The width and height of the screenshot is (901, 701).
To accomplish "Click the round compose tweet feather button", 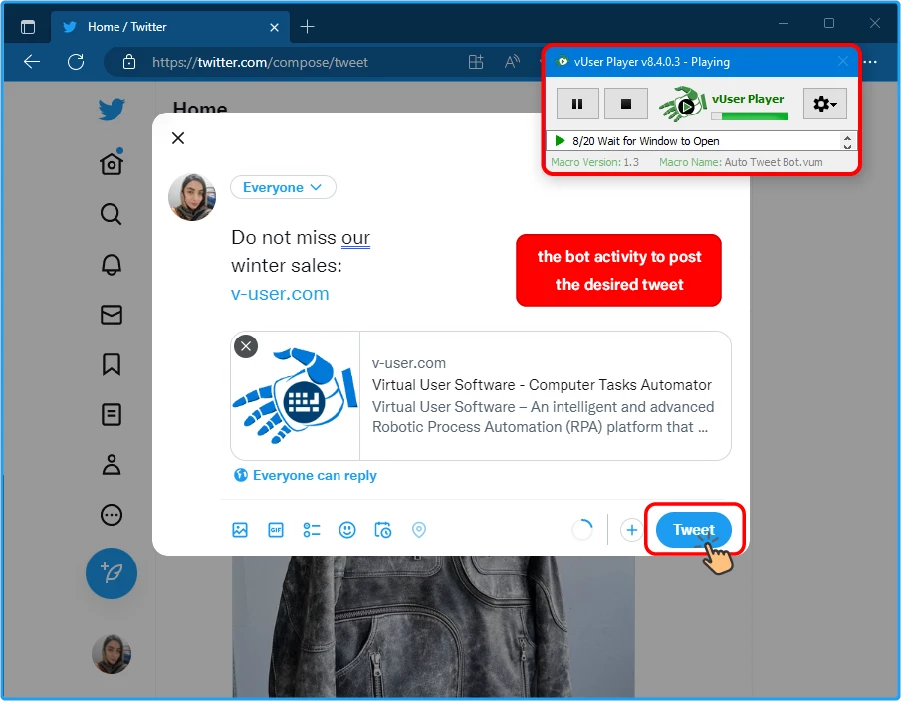I will [x=111, y=573].
